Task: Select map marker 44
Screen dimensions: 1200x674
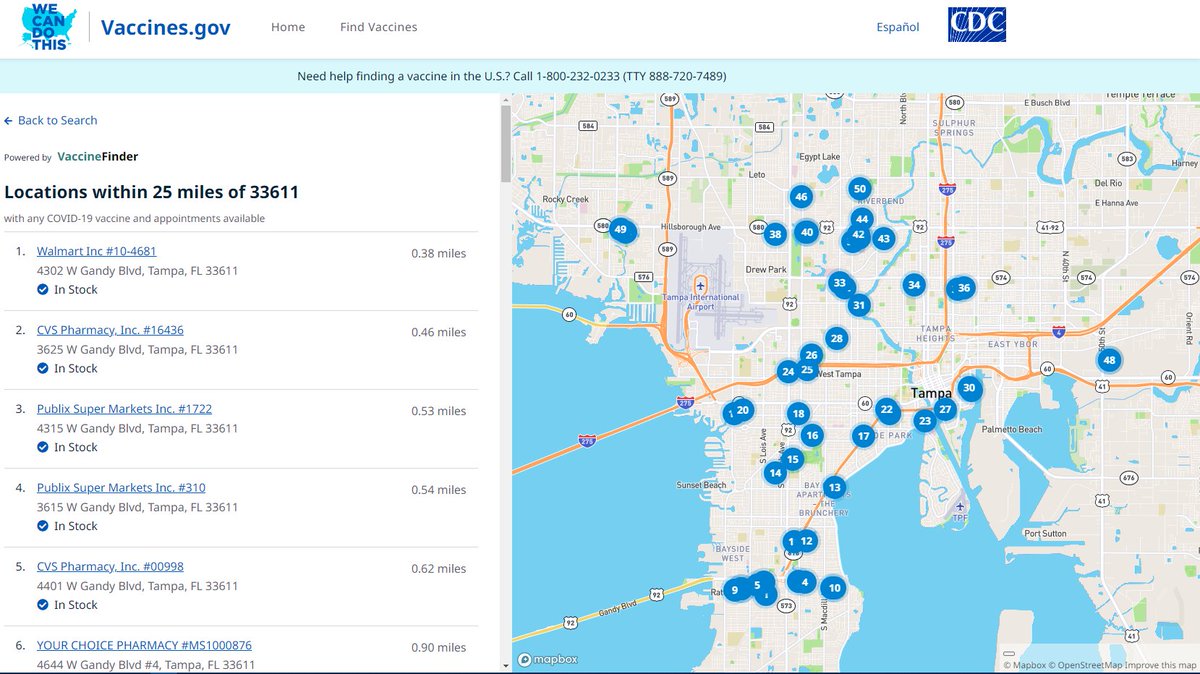Action: click(x=863, y=219)
